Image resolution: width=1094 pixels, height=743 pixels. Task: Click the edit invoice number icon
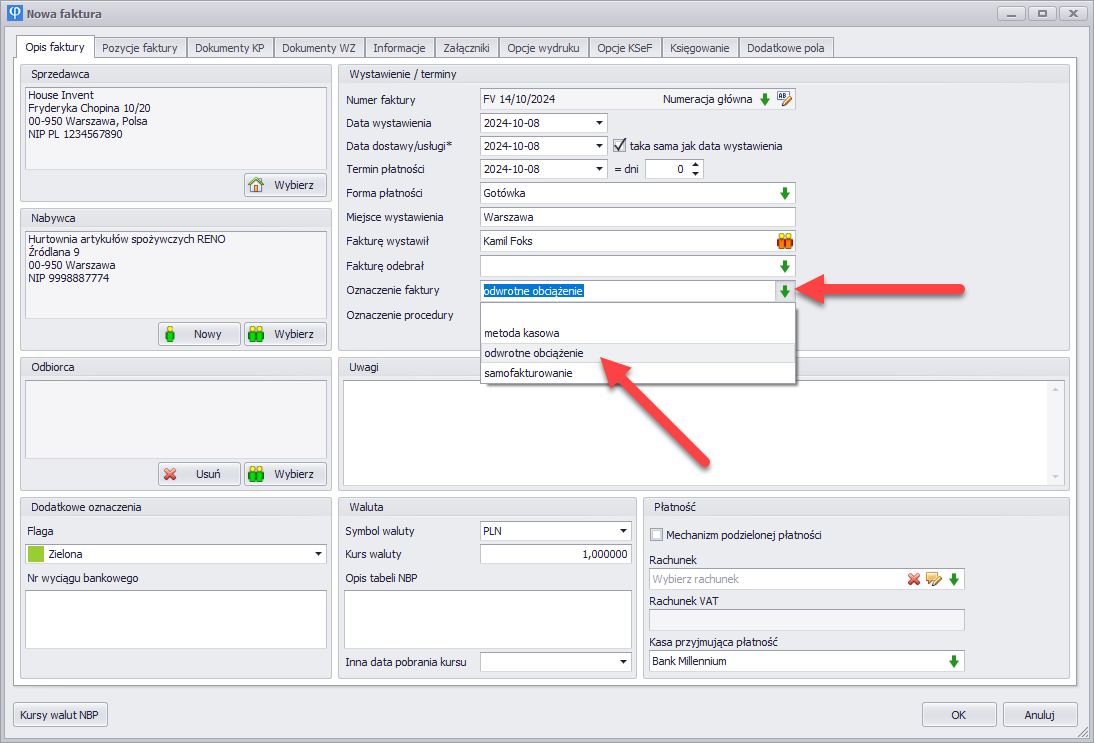784,99
